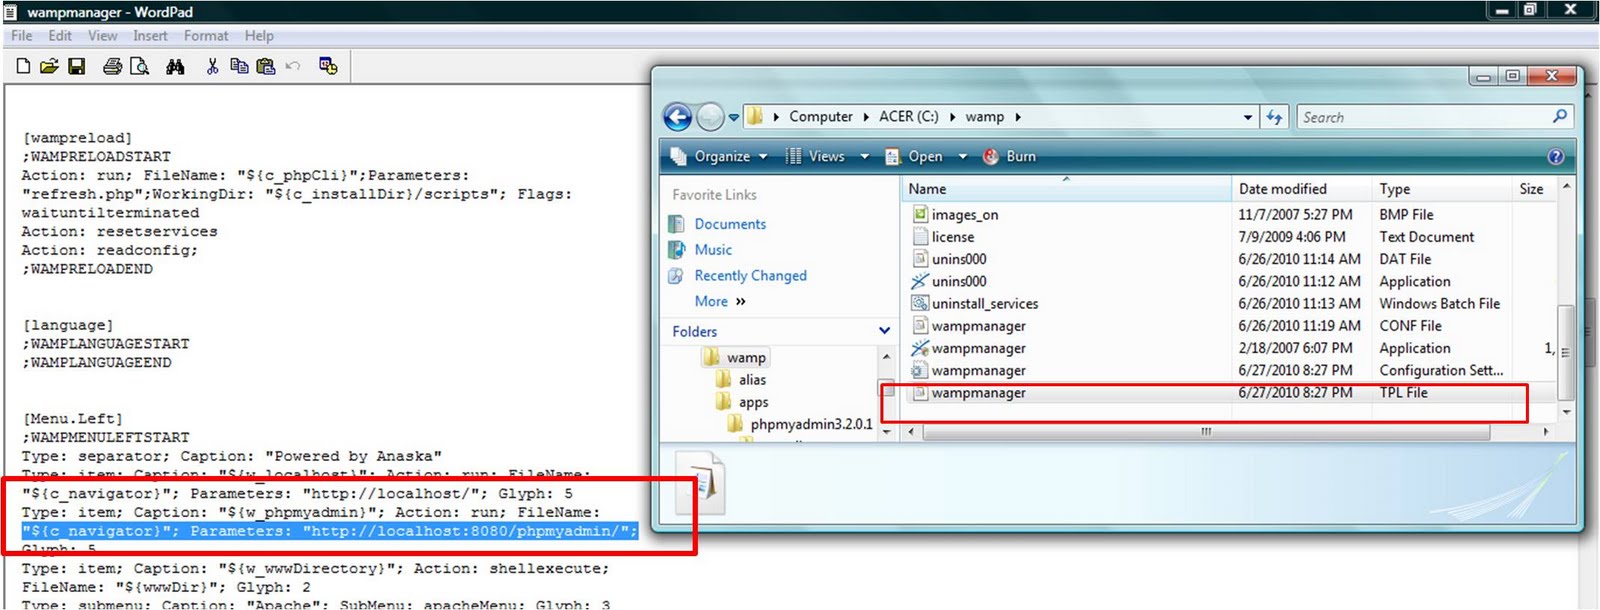Open the Help menu in WordPad
Image resolution: width=1600 pixels, height=610 pixels.
pos(259,36)
